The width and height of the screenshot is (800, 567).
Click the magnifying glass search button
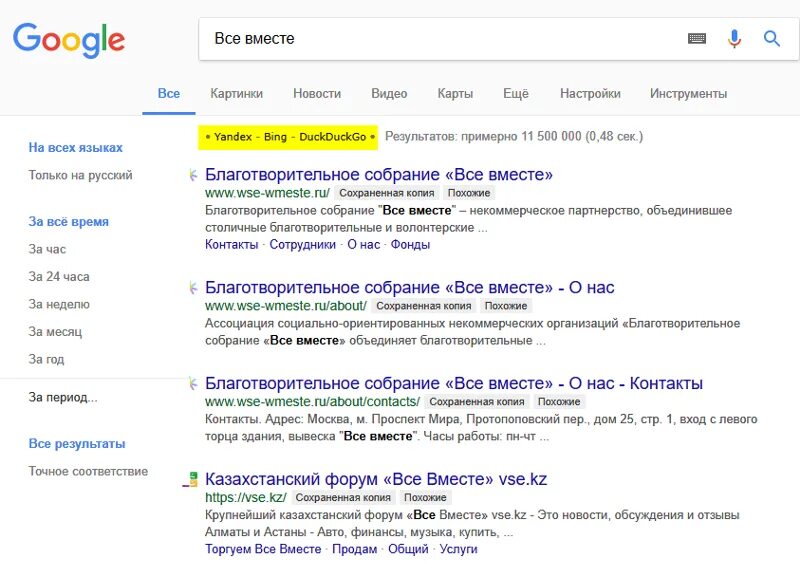pyautogui.click(x=771, y=38)
